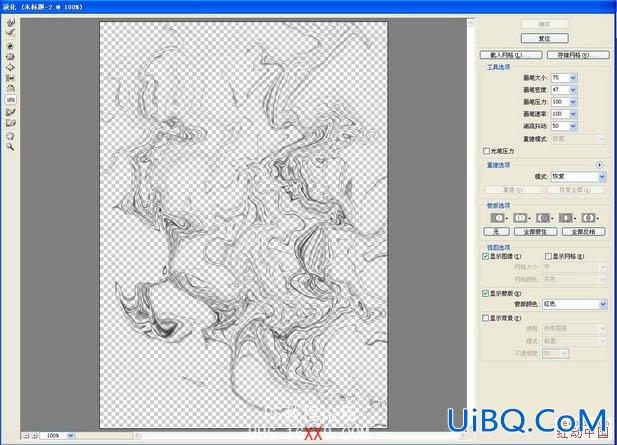
Task: Open the 湍流抖动 turbulent jitter dropdown
Action: tap(573, 126)
